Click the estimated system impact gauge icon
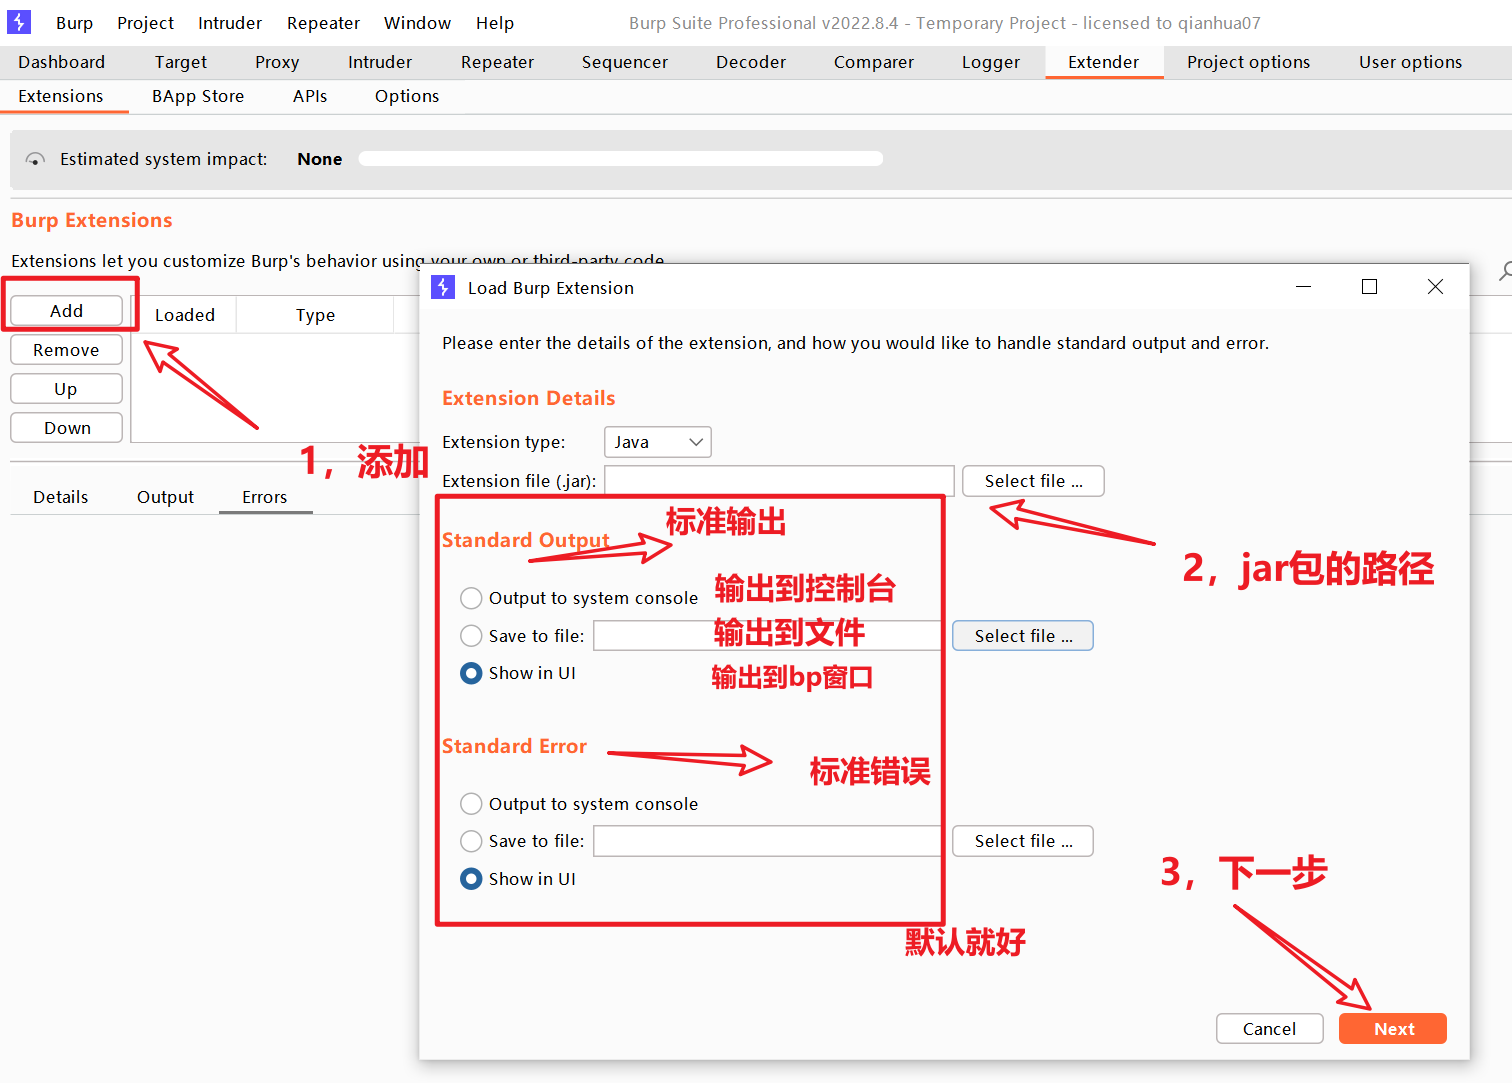1512x1083 pixels. (35, 159)
